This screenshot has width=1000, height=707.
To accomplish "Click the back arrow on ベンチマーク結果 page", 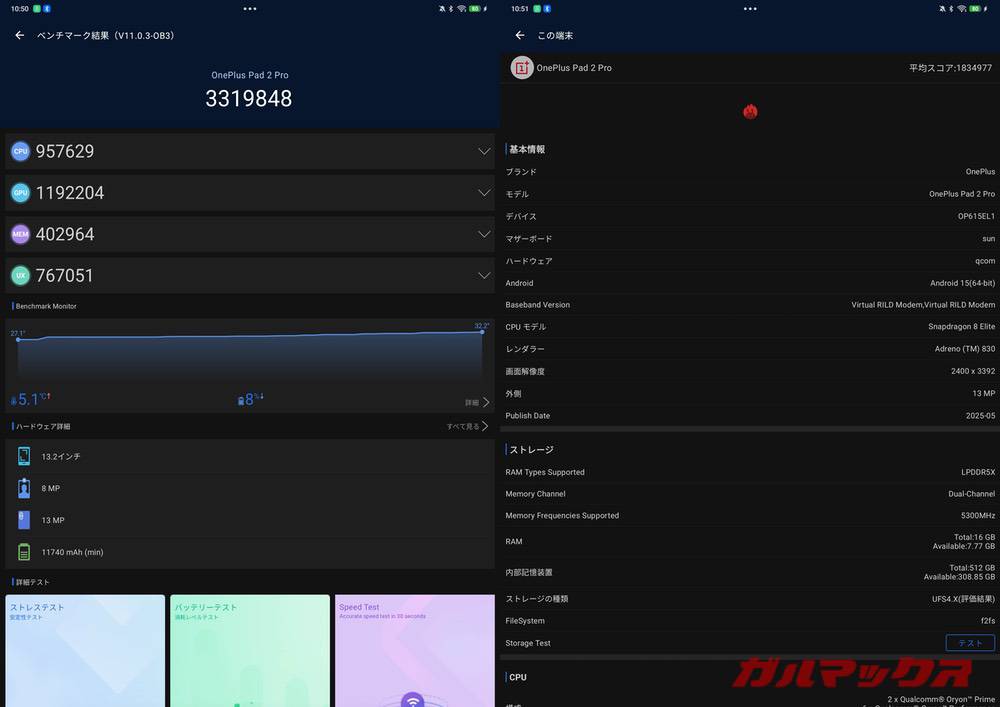I will point(18,35).
